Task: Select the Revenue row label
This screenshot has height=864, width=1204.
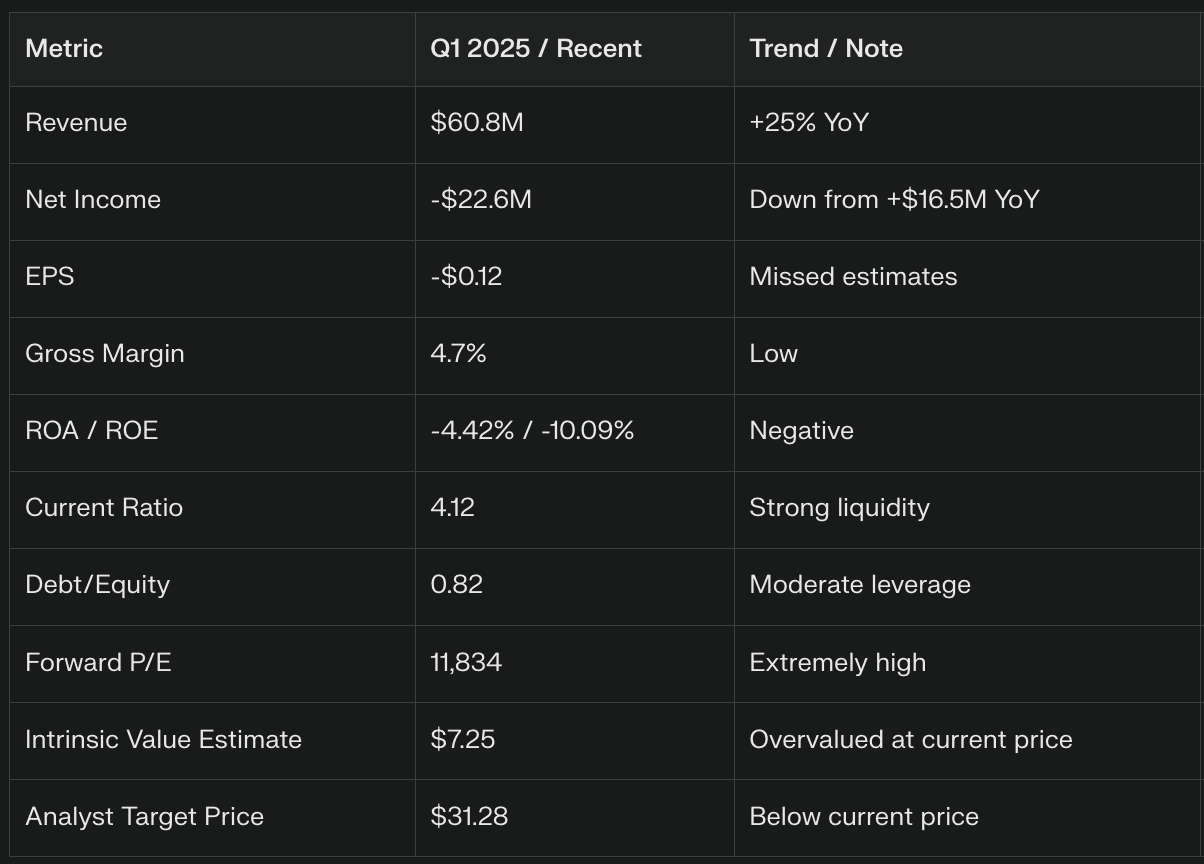Action: 76,123
